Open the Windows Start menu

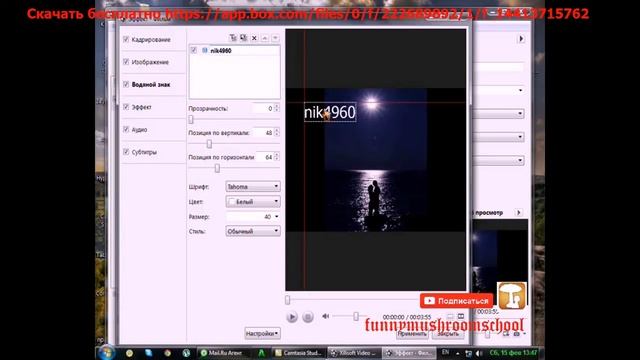[107, 353]
